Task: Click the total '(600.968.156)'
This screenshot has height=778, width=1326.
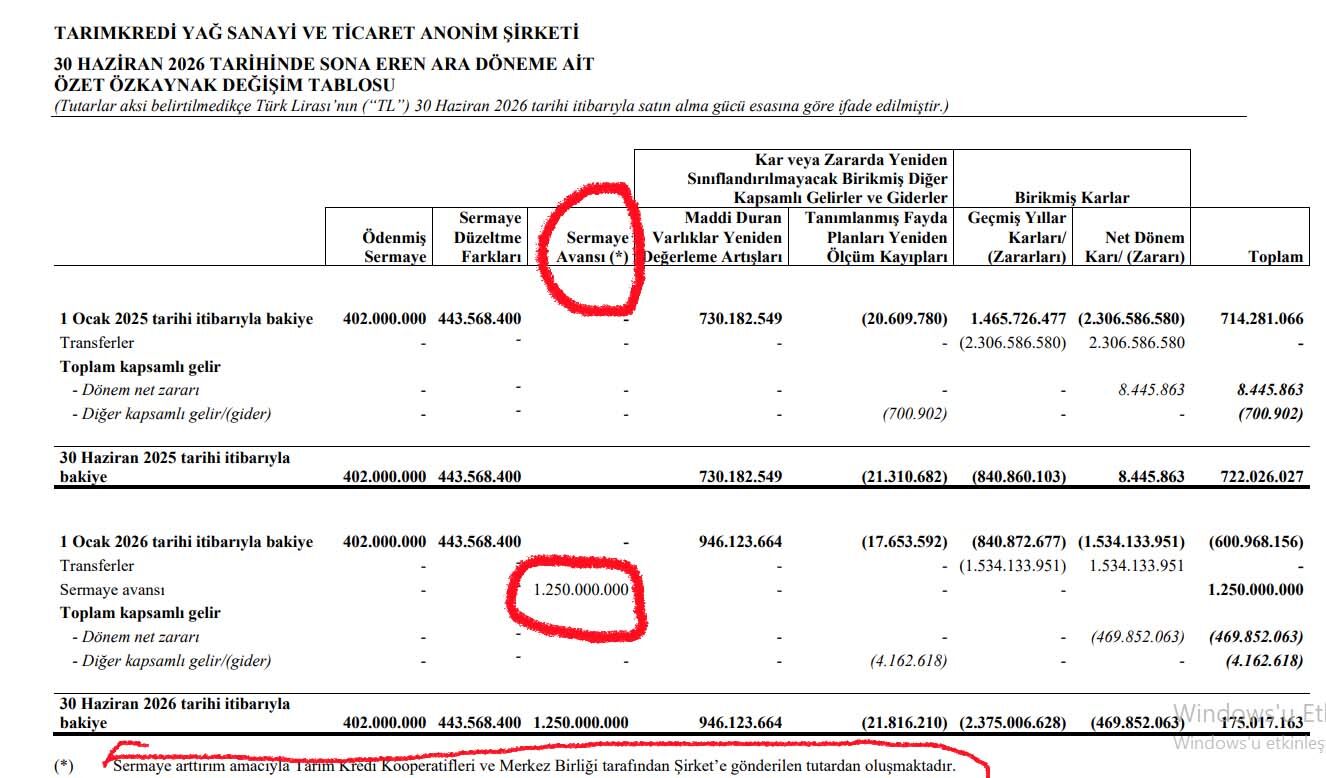Action: pos(1257,542)
